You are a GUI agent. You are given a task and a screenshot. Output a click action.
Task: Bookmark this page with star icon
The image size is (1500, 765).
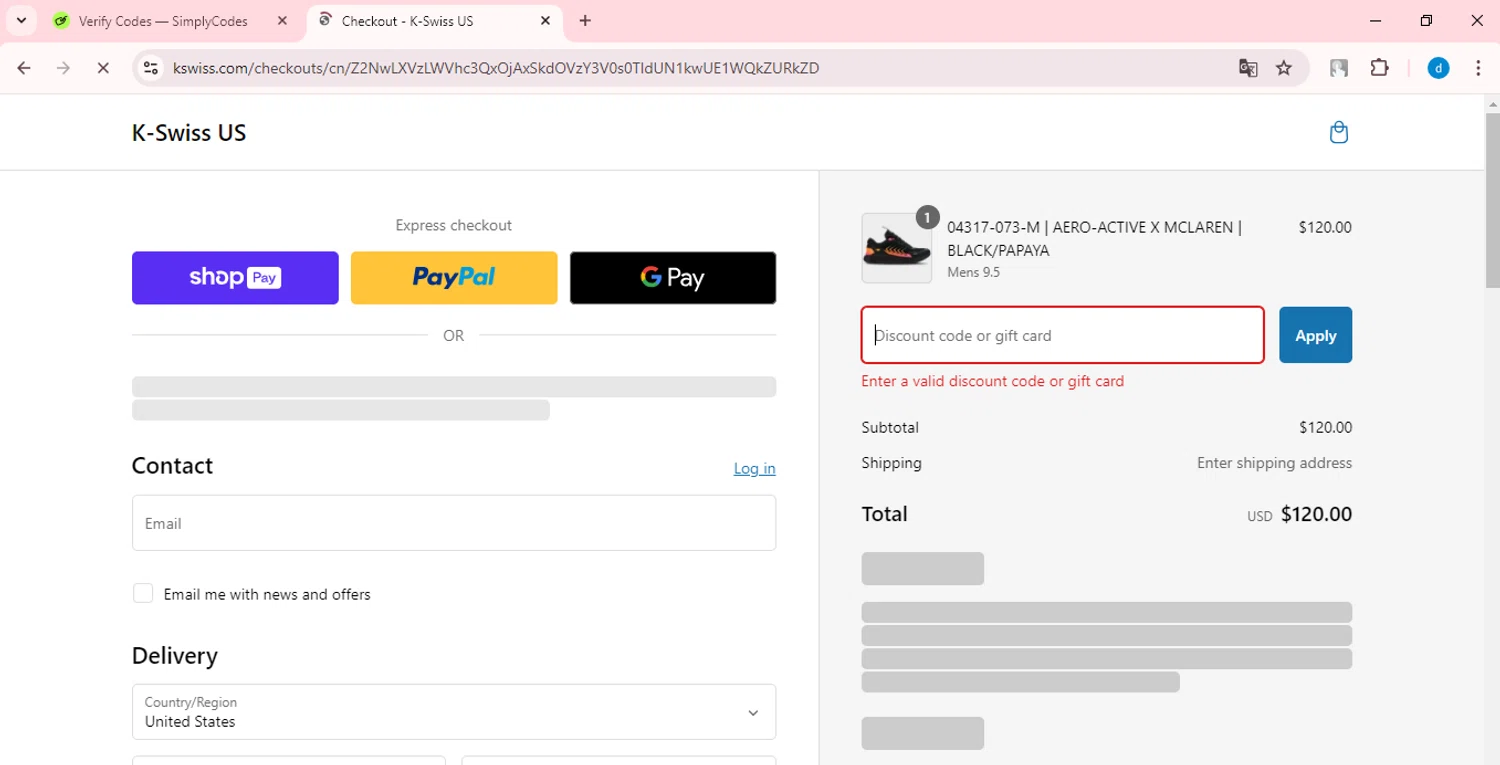1284,68
